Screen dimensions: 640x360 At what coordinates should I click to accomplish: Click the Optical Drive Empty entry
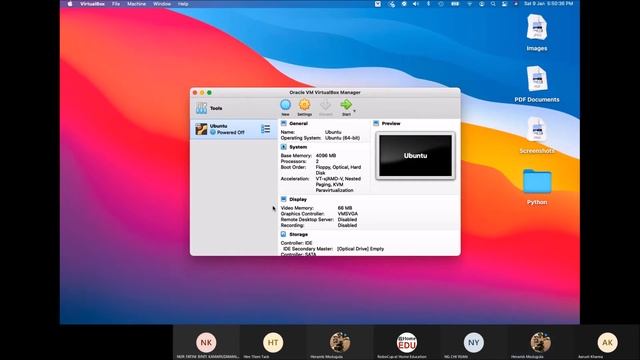coord(360,249)
